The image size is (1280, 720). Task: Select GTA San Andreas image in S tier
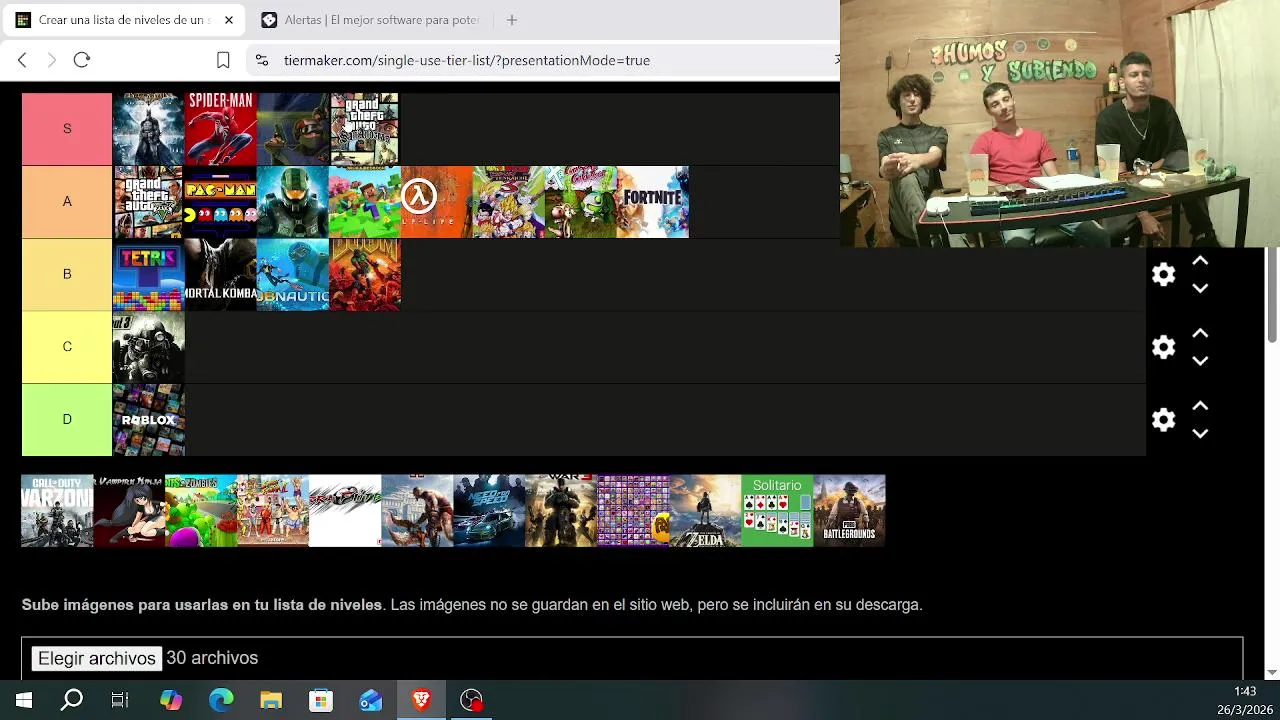coord(364,129)
